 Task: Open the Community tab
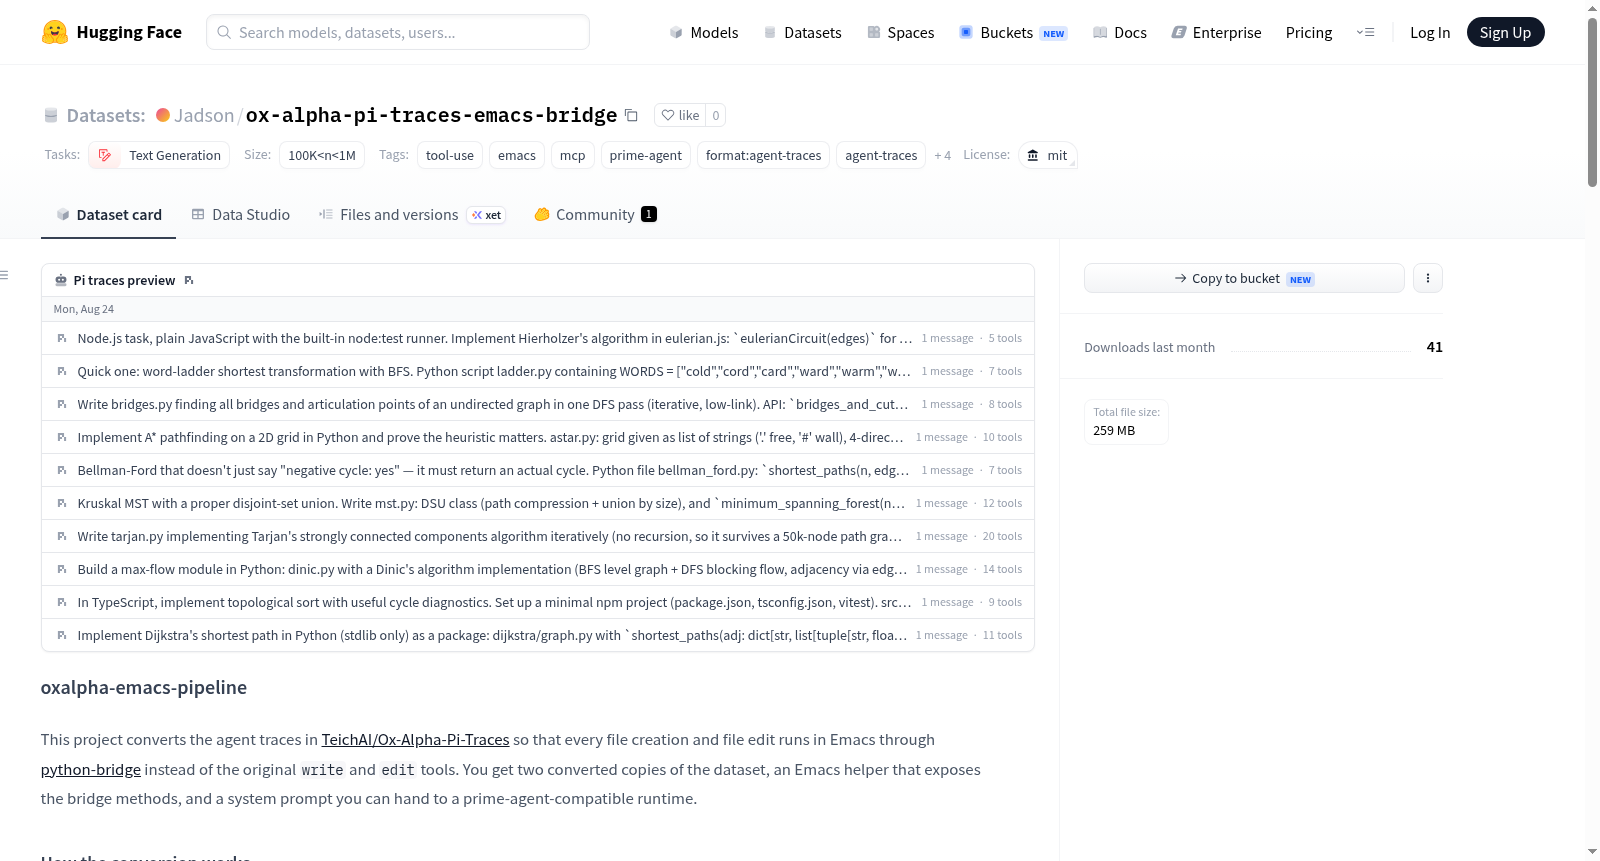(595, 215)
